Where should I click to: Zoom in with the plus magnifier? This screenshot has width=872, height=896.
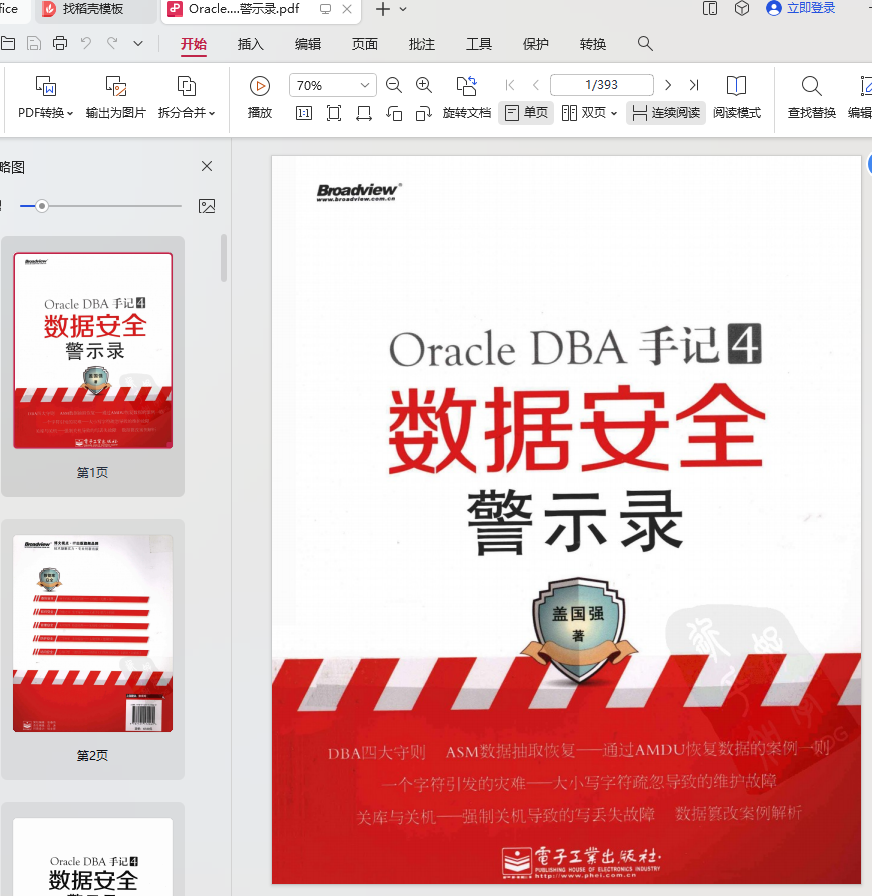click(x=424, y=85)
